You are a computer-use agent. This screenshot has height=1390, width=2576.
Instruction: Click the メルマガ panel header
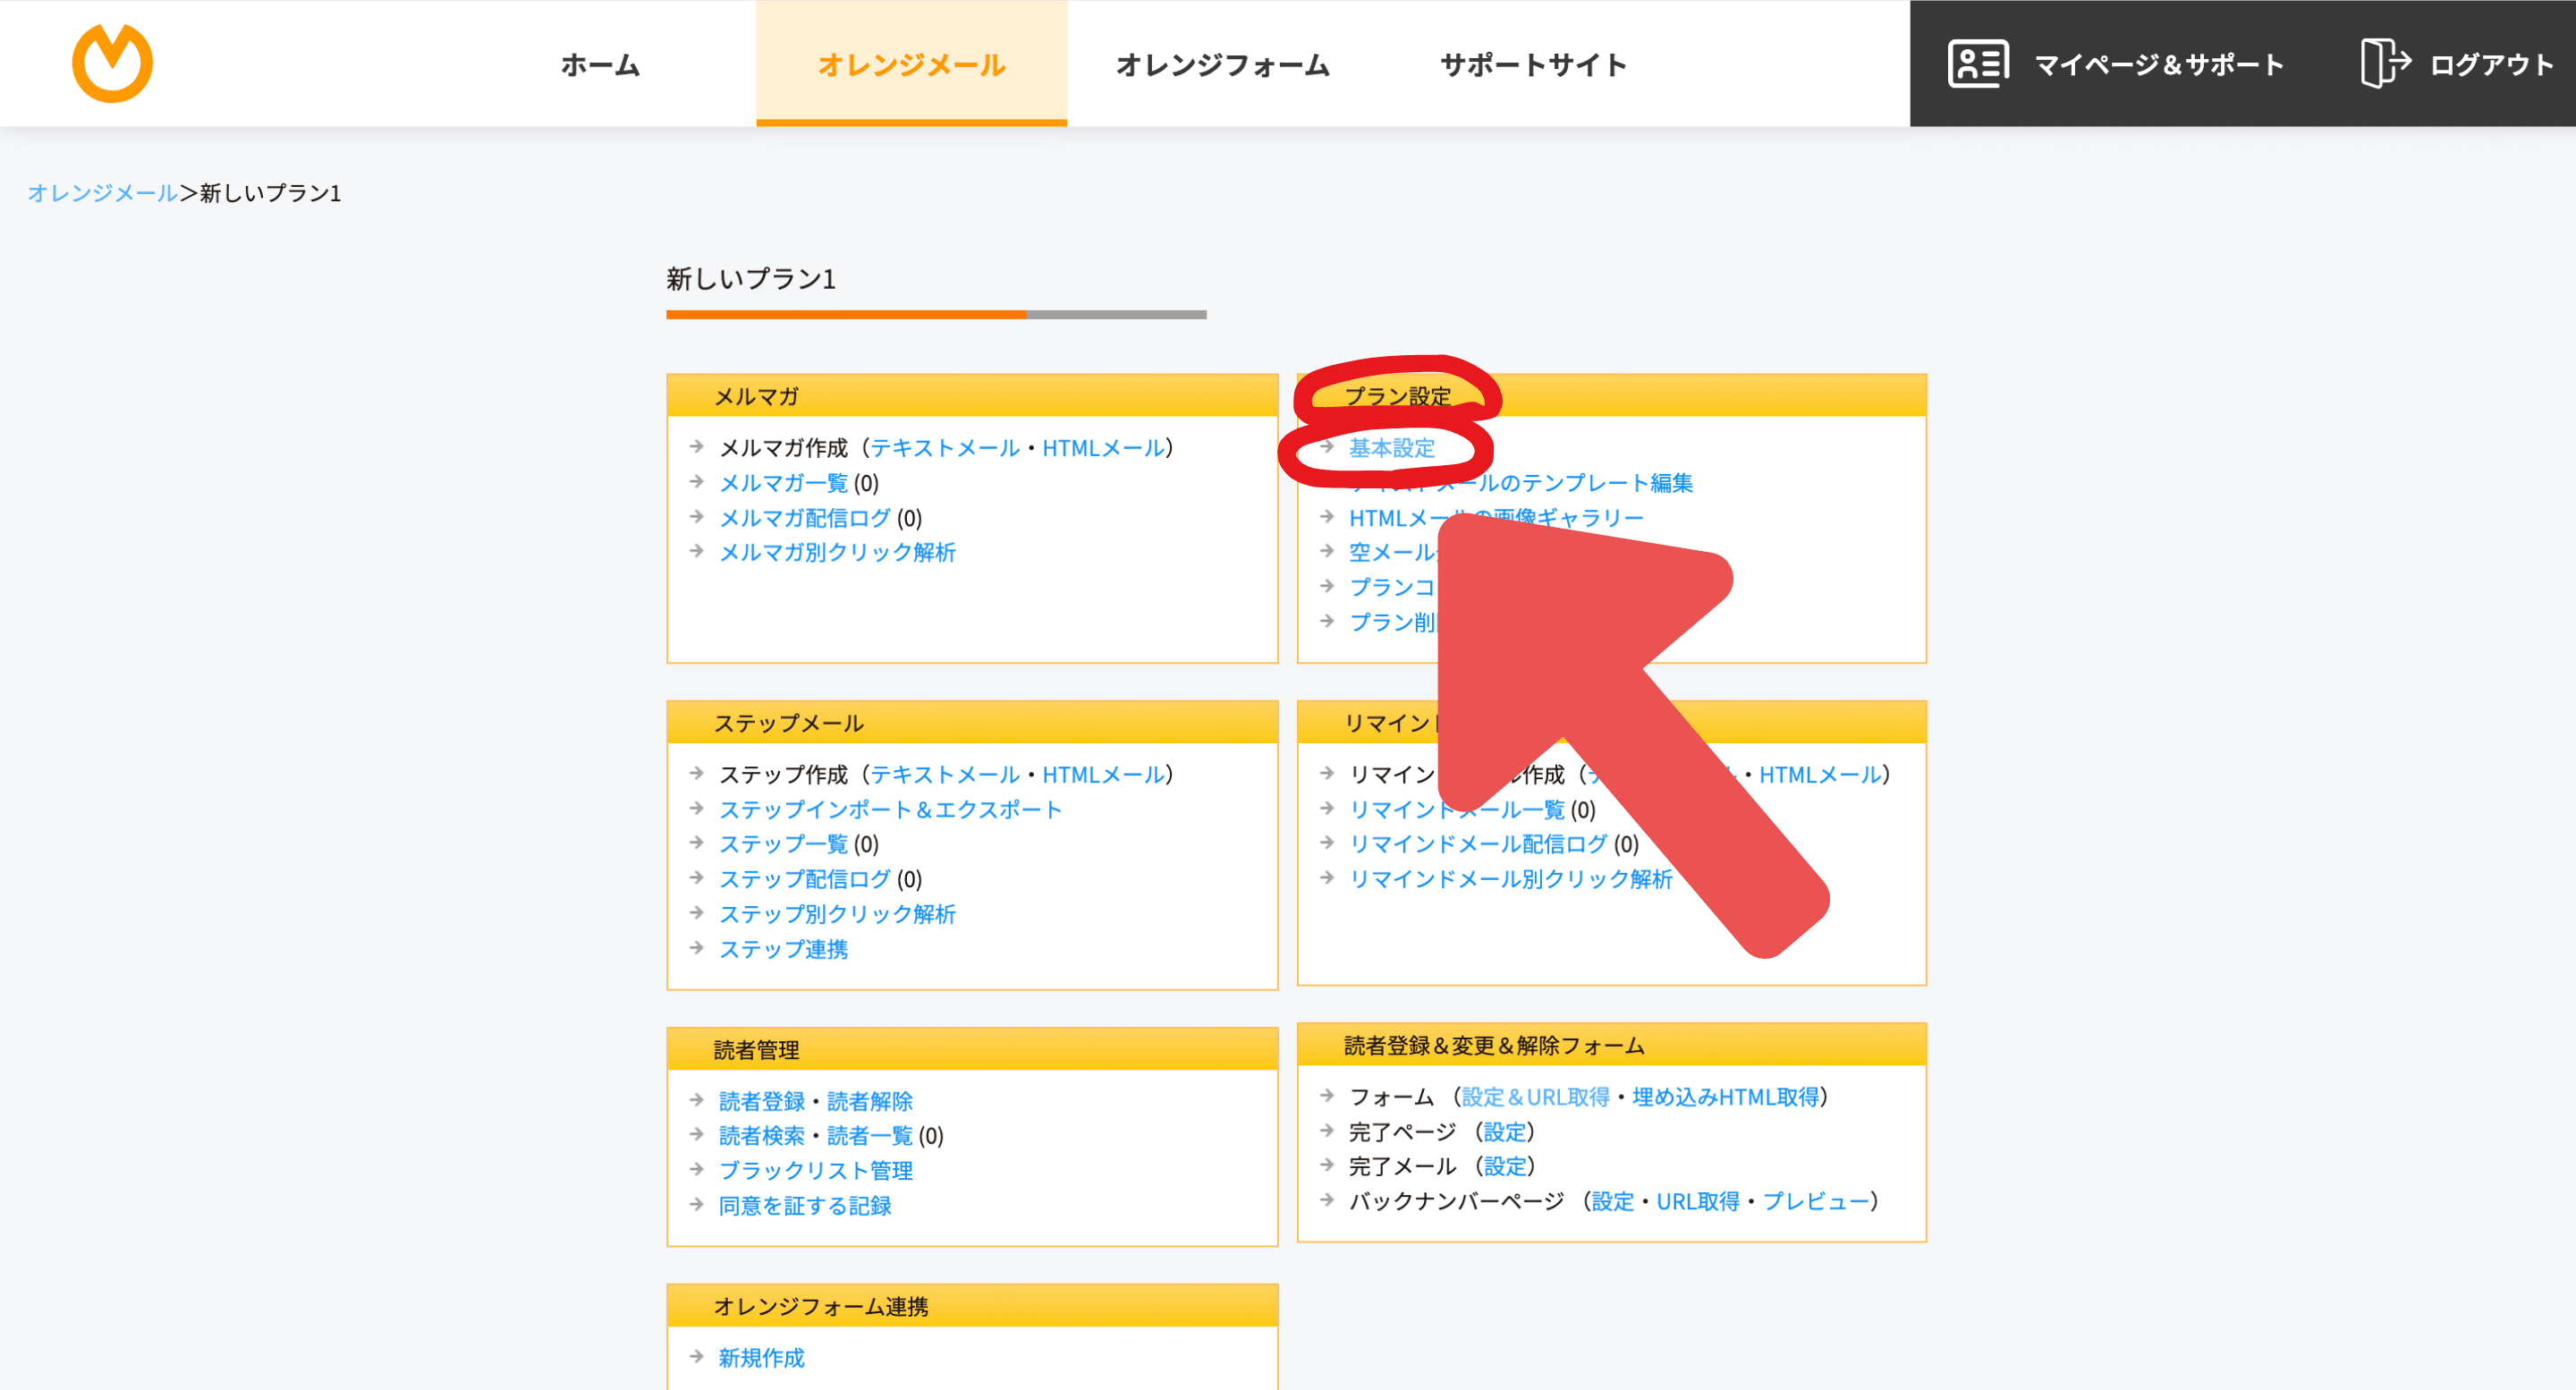click(x=972, y=396)
